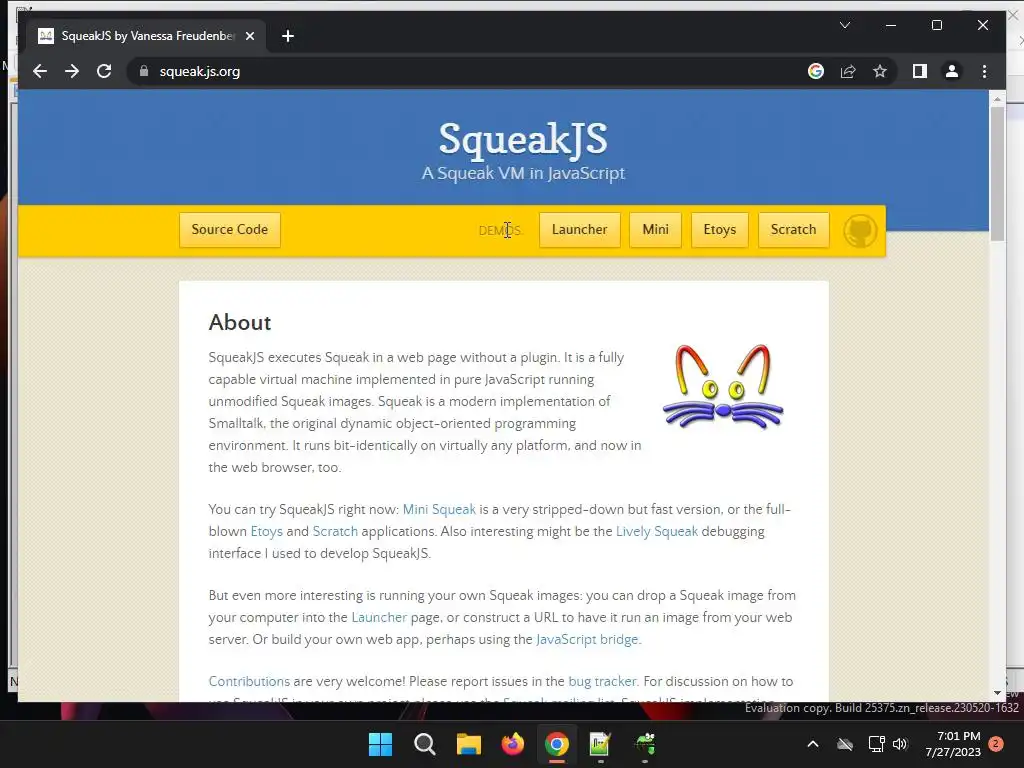The image size is (1024, 768).
Task: Go forward to the next page
Action: 72,71
